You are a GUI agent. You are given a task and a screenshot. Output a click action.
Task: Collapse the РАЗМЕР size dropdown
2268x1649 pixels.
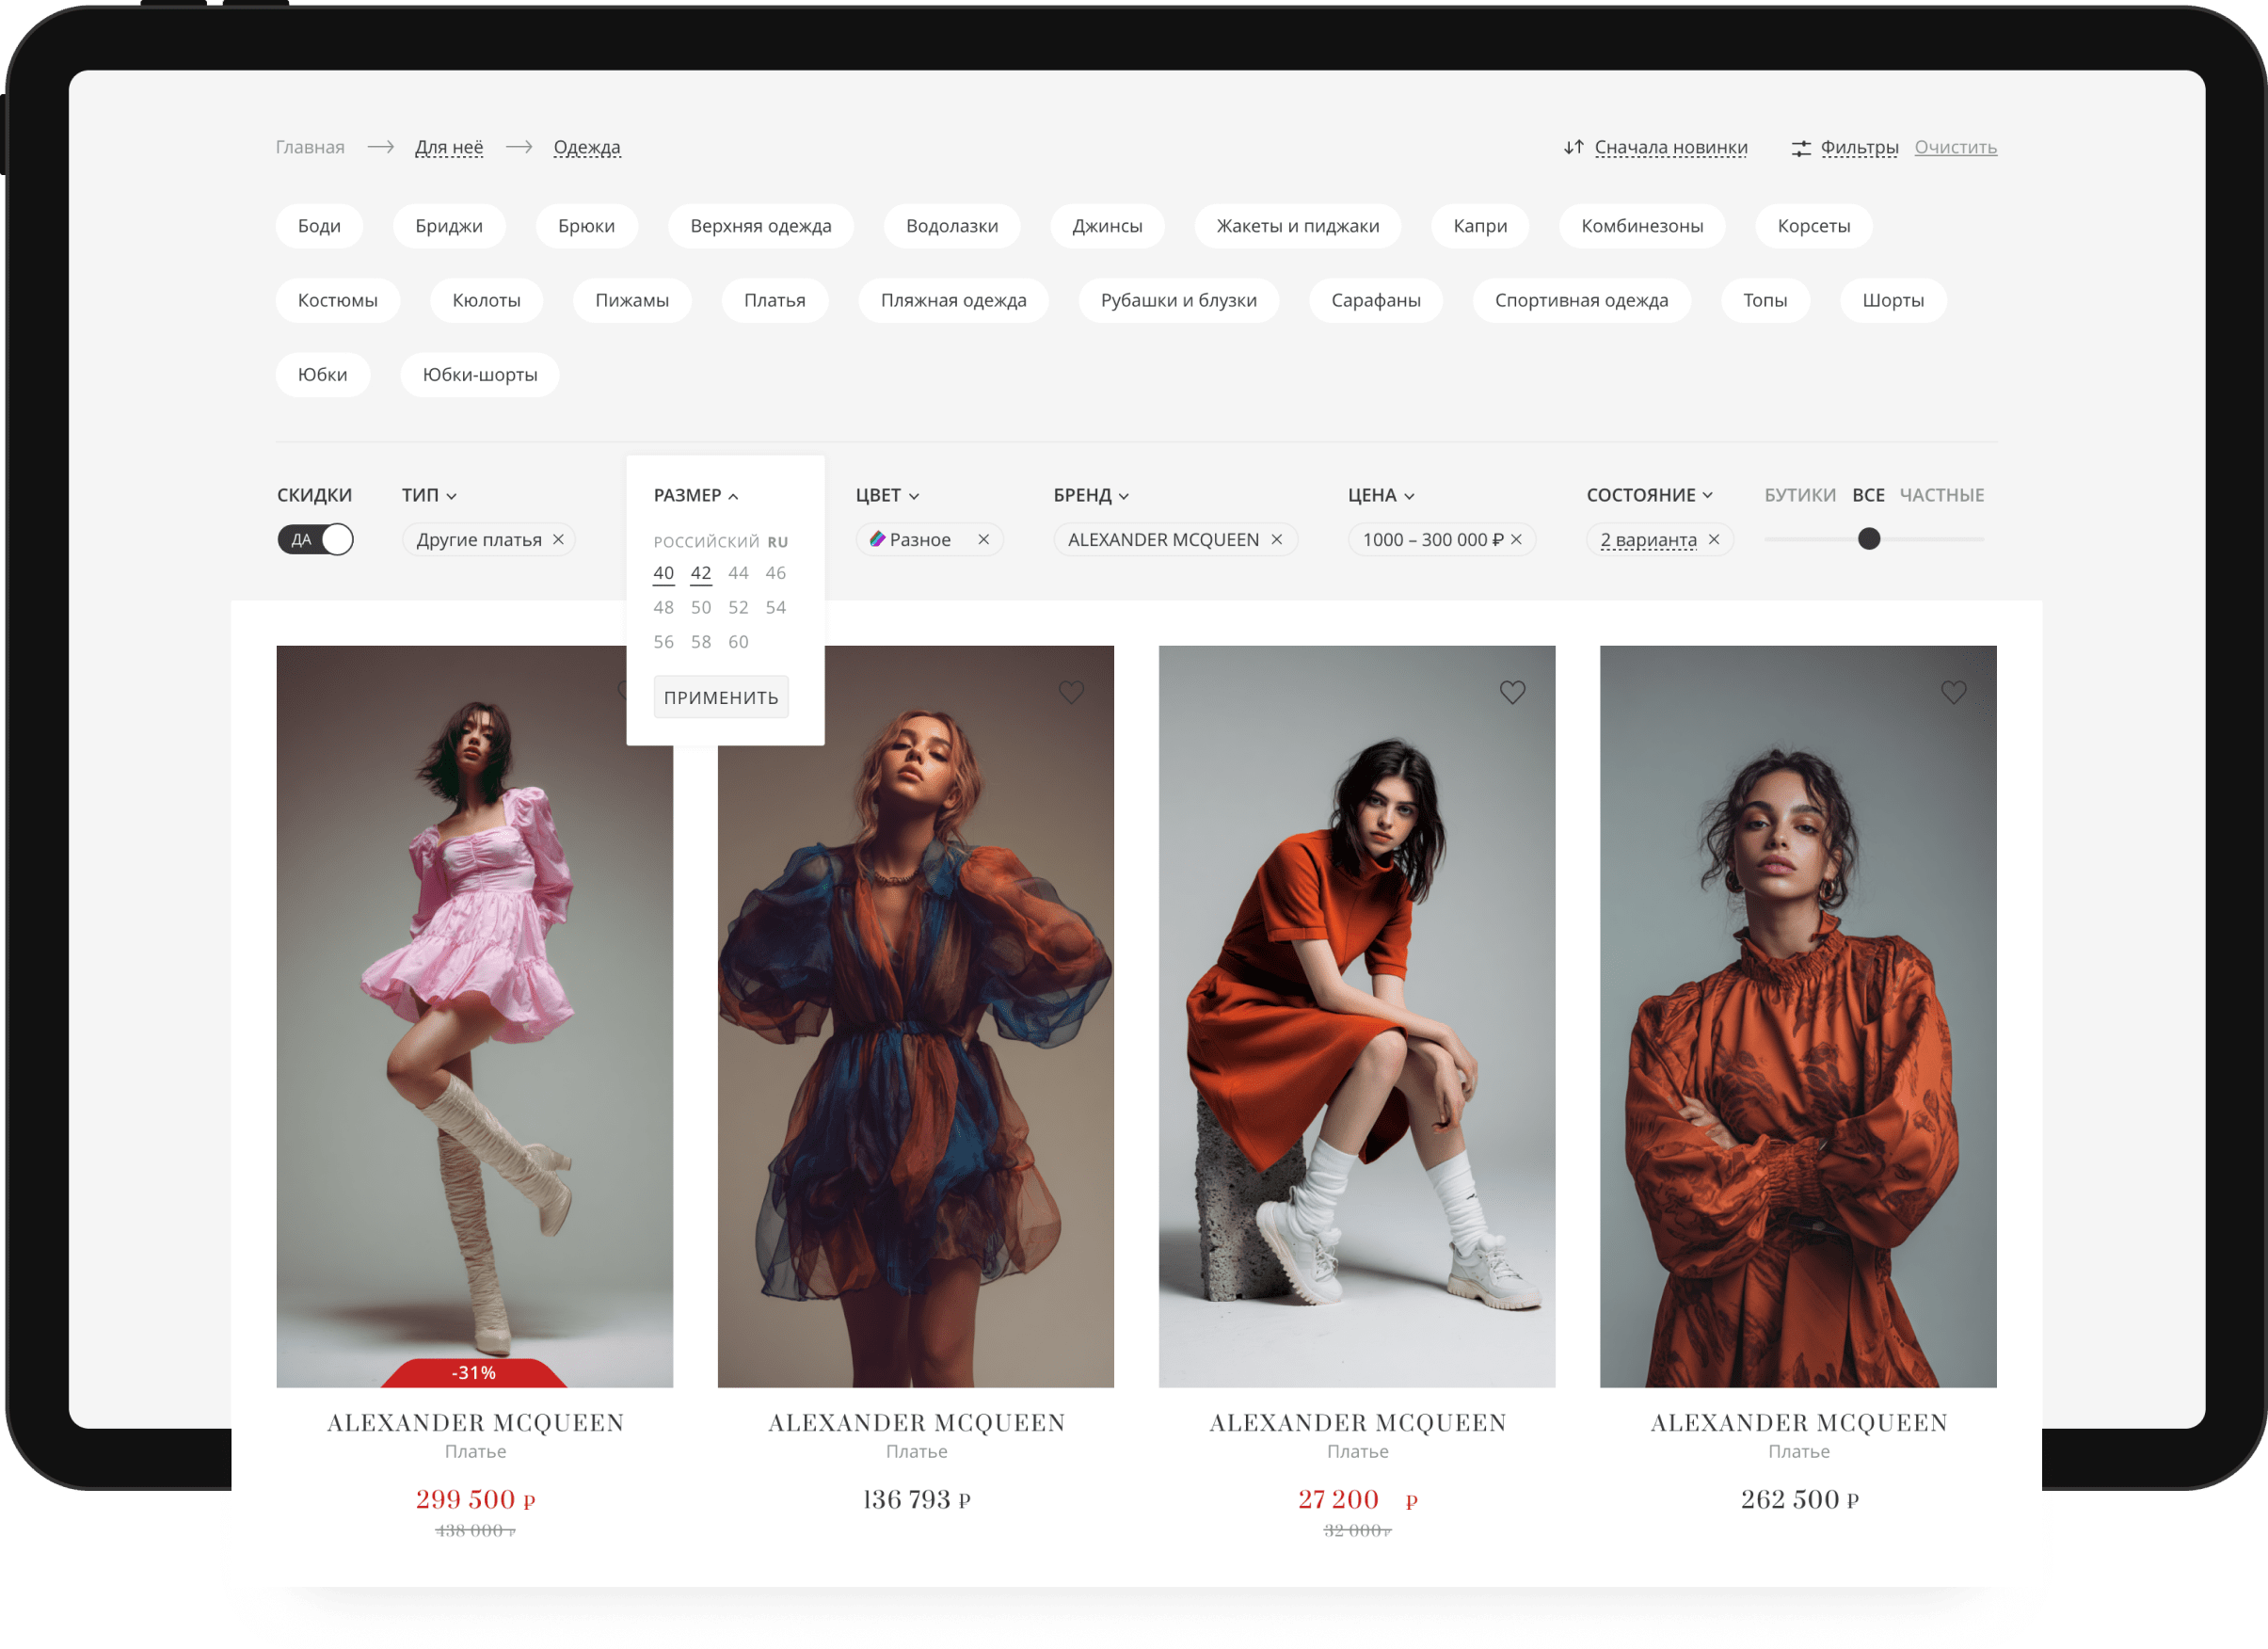click(696, 495)
